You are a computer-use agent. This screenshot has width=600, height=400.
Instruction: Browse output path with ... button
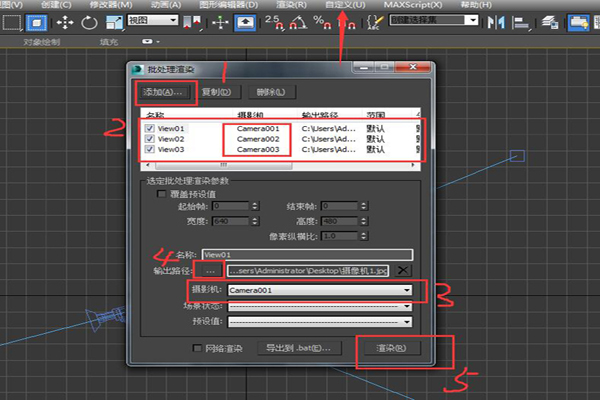(210, 270)
